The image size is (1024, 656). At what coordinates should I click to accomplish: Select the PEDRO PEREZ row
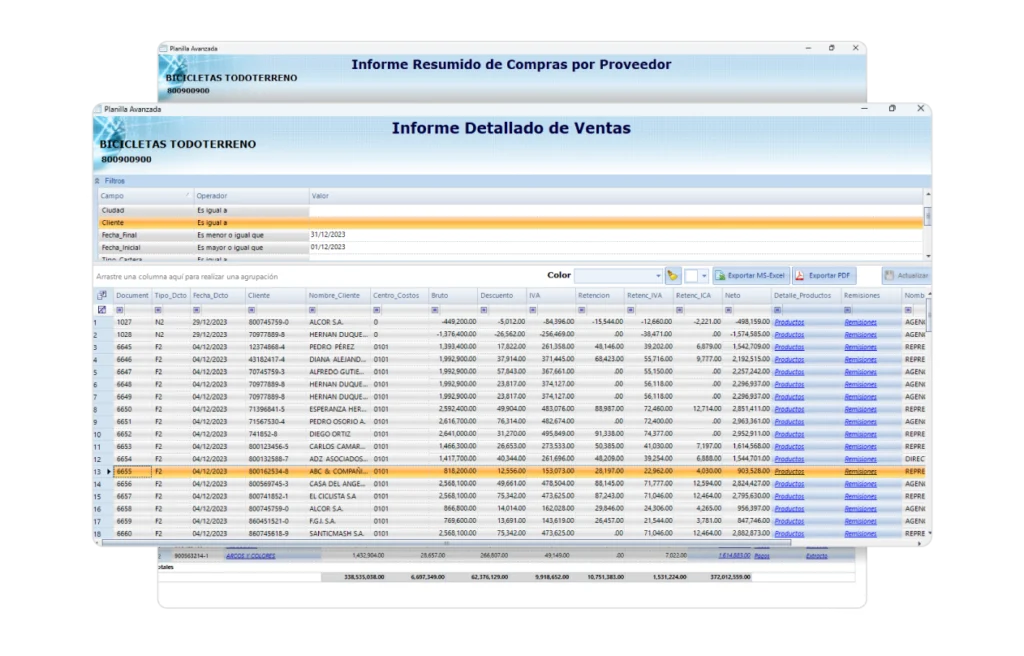point(509,347)
